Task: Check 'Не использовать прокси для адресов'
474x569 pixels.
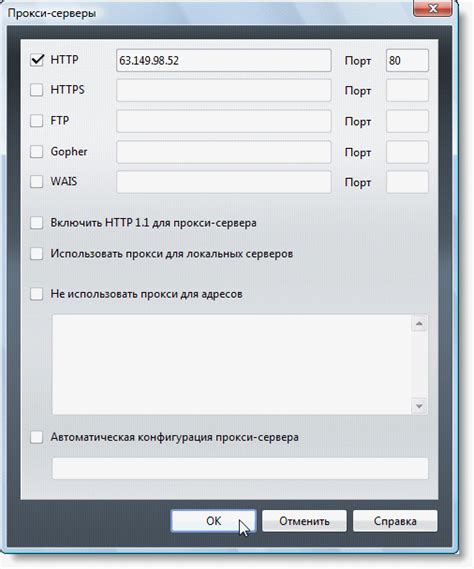Action: pyautogui.click(x=37, y=294)
